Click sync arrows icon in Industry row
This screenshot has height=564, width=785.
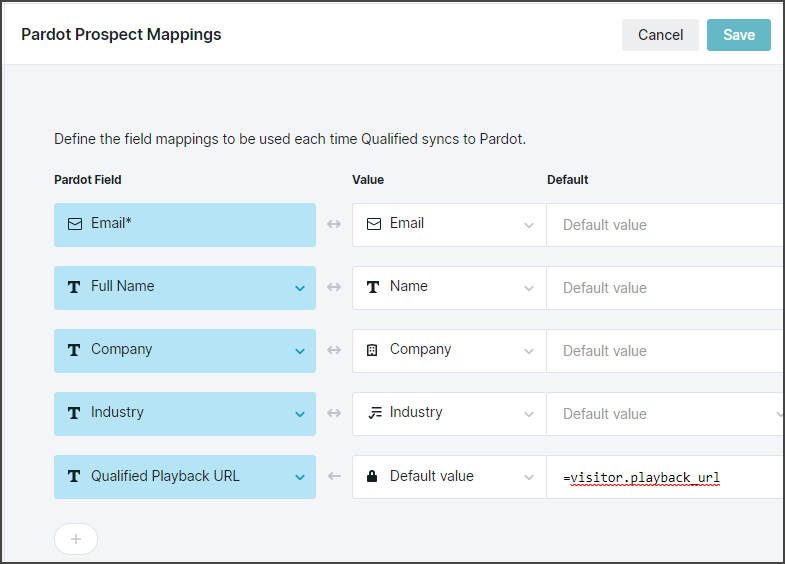pos(334,413)
